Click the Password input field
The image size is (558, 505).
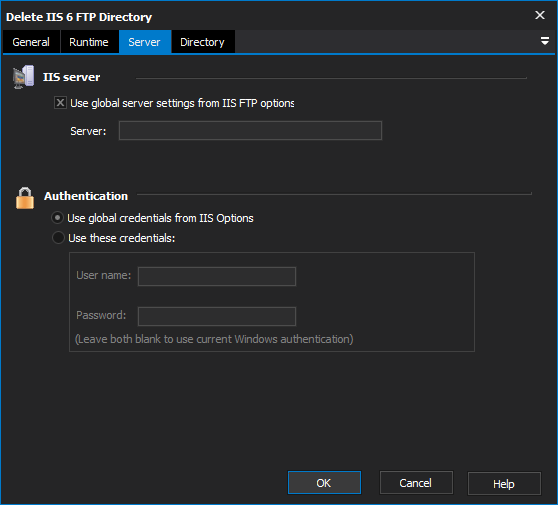[217, 316]
